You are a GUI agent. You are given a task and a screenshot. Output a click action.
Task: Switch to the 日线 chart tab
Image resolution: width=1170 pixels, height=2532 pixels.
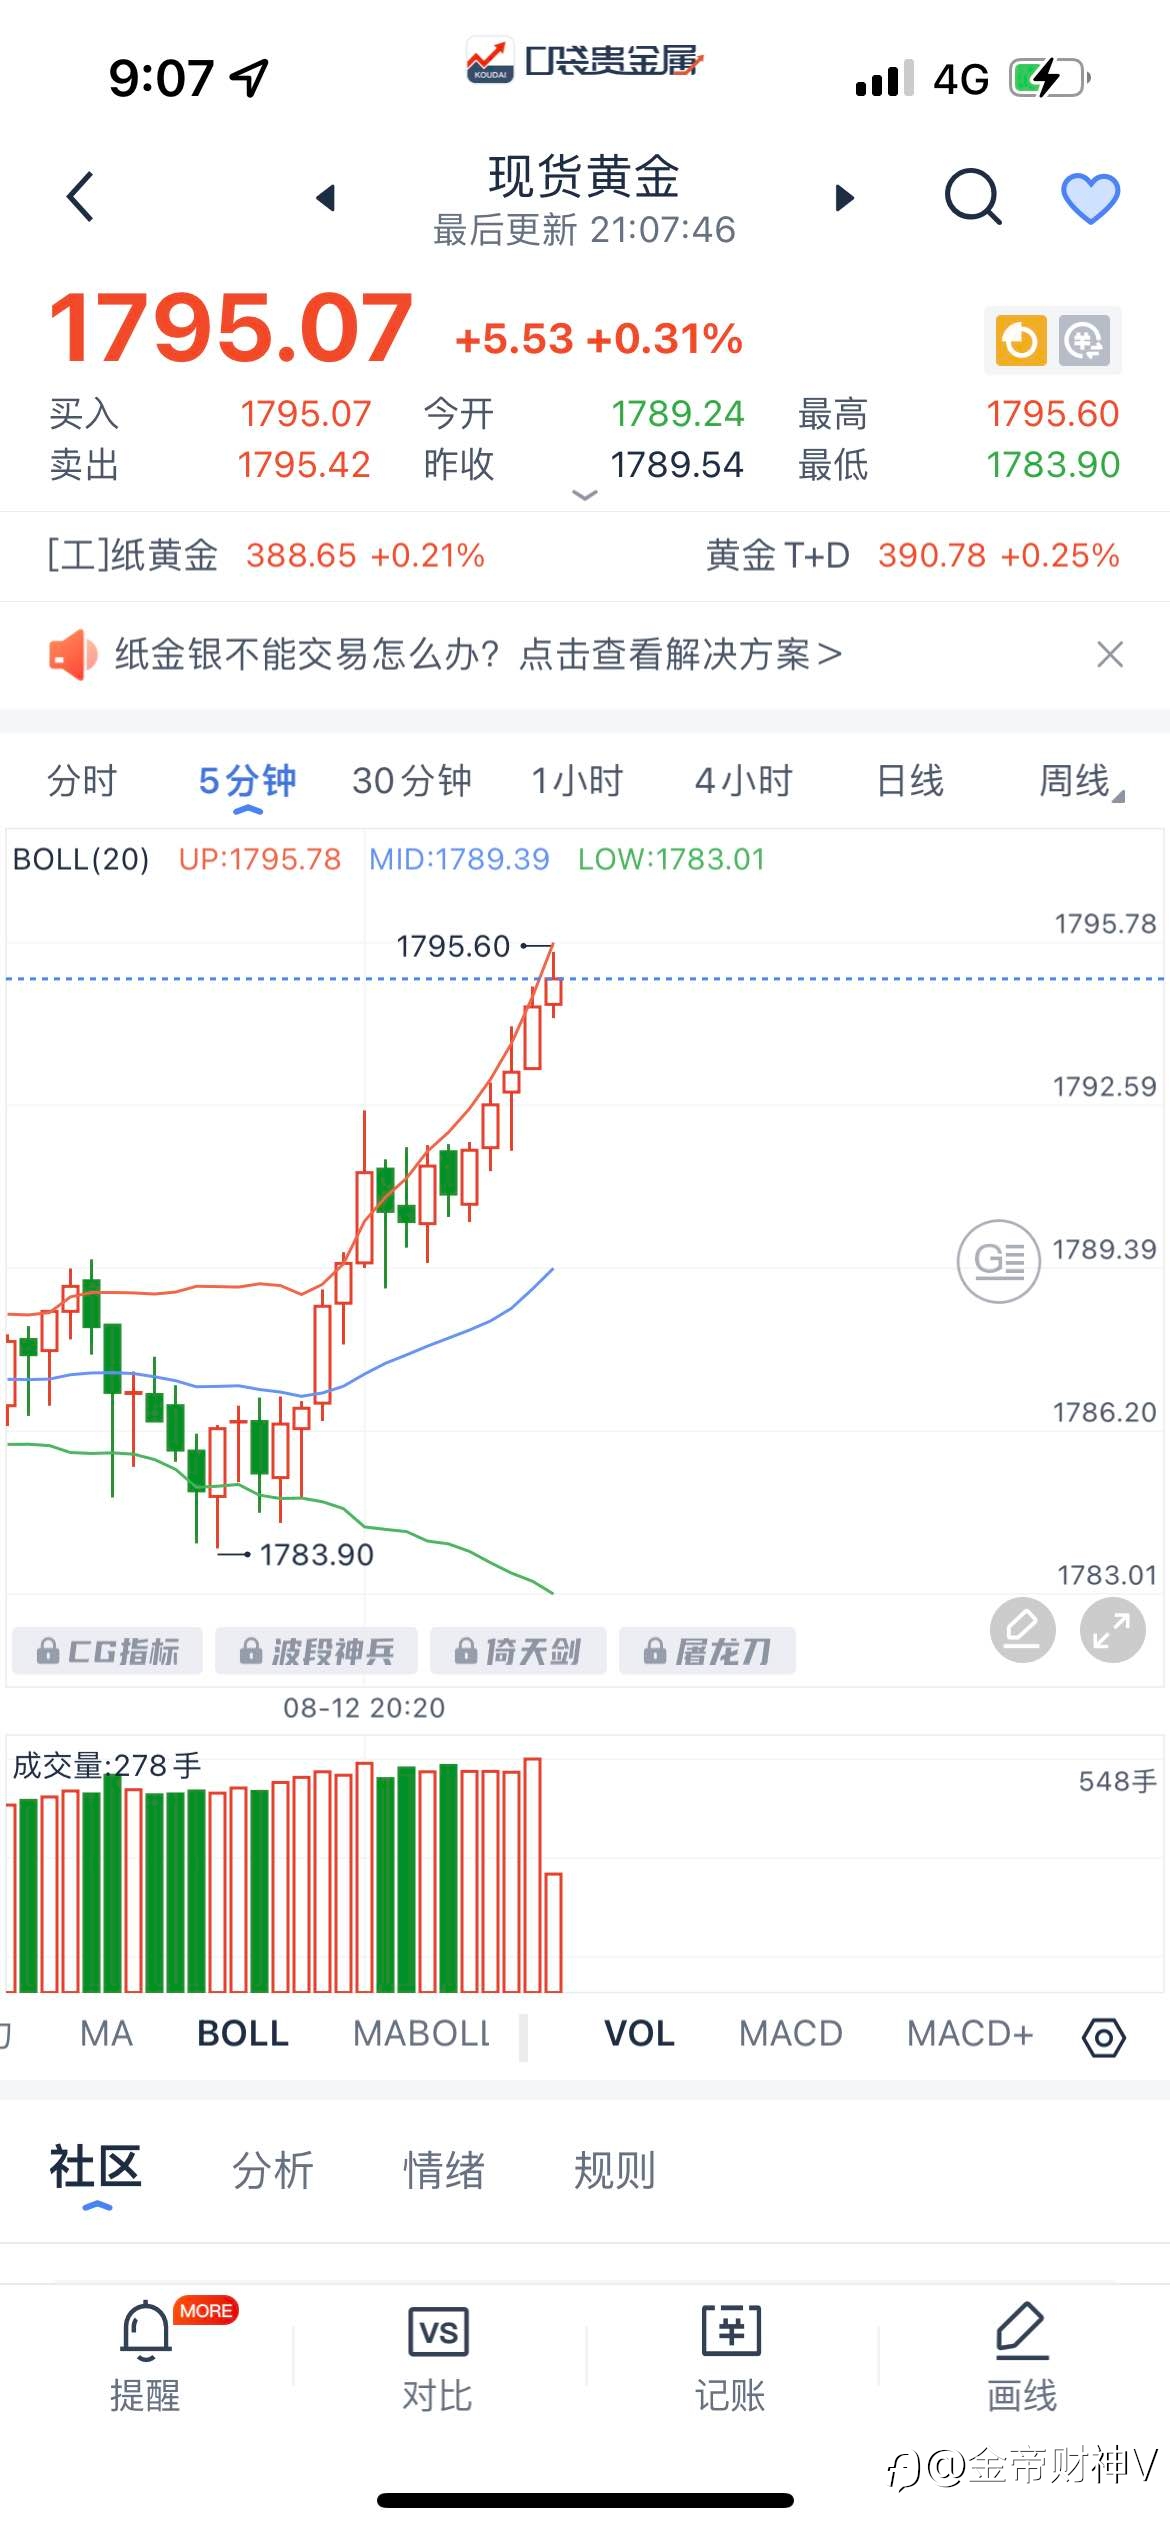(910, 781)
